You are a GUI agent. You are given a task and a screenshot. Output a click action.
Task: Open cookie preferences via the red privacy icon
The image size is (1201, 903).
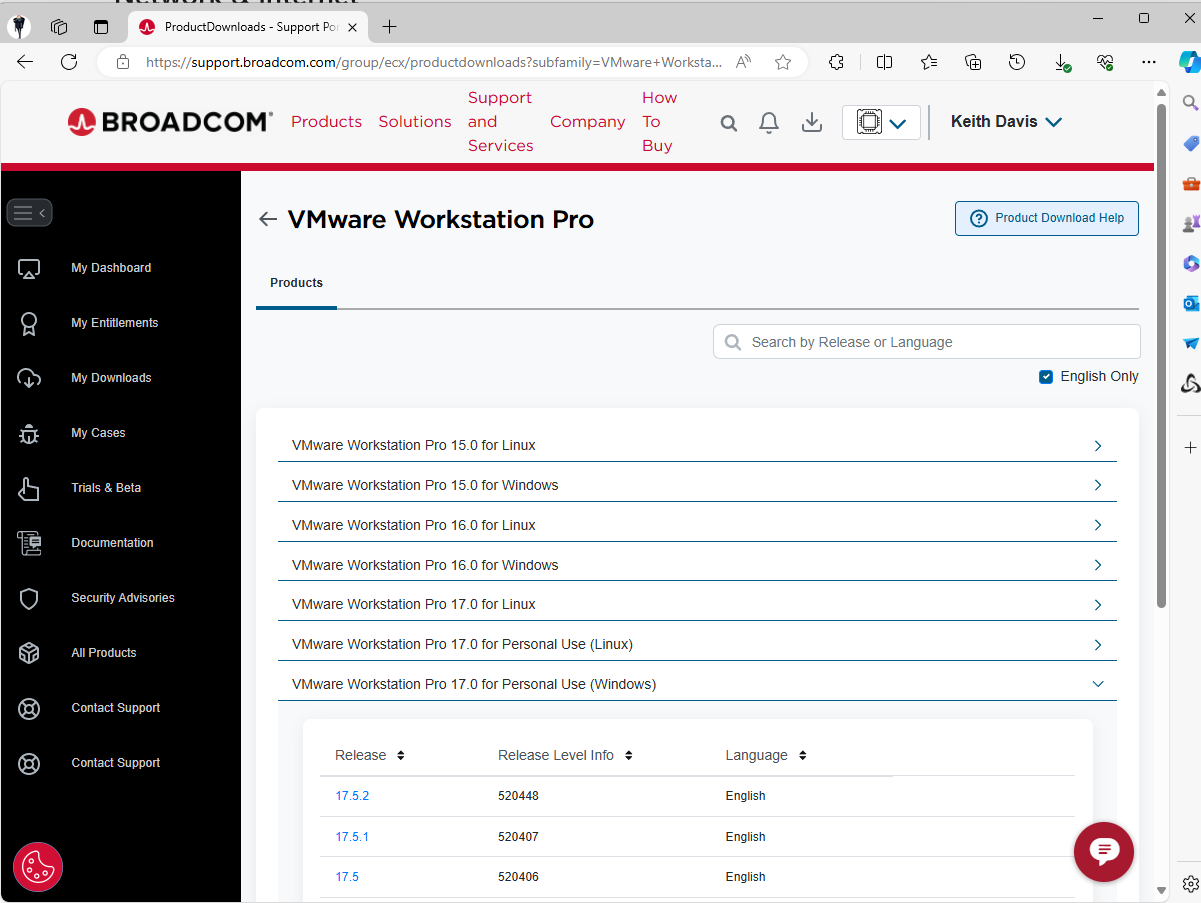[38, 867]
